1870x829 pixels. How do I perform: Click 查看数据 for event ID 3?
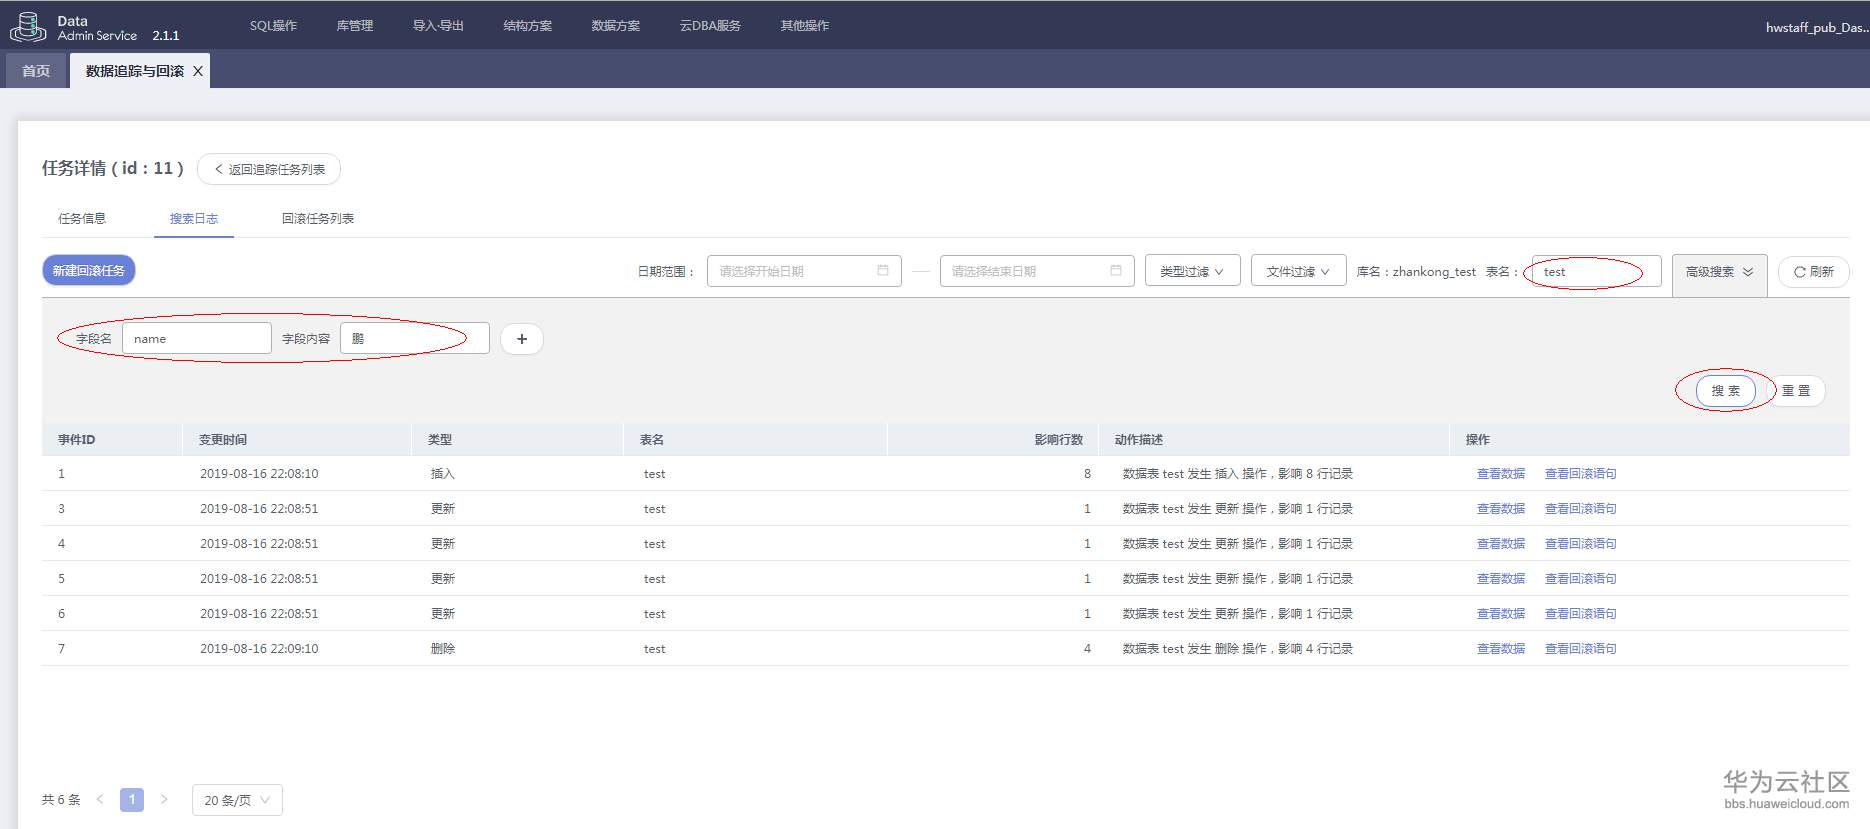pyautogui.click(x=1501, y=509)
